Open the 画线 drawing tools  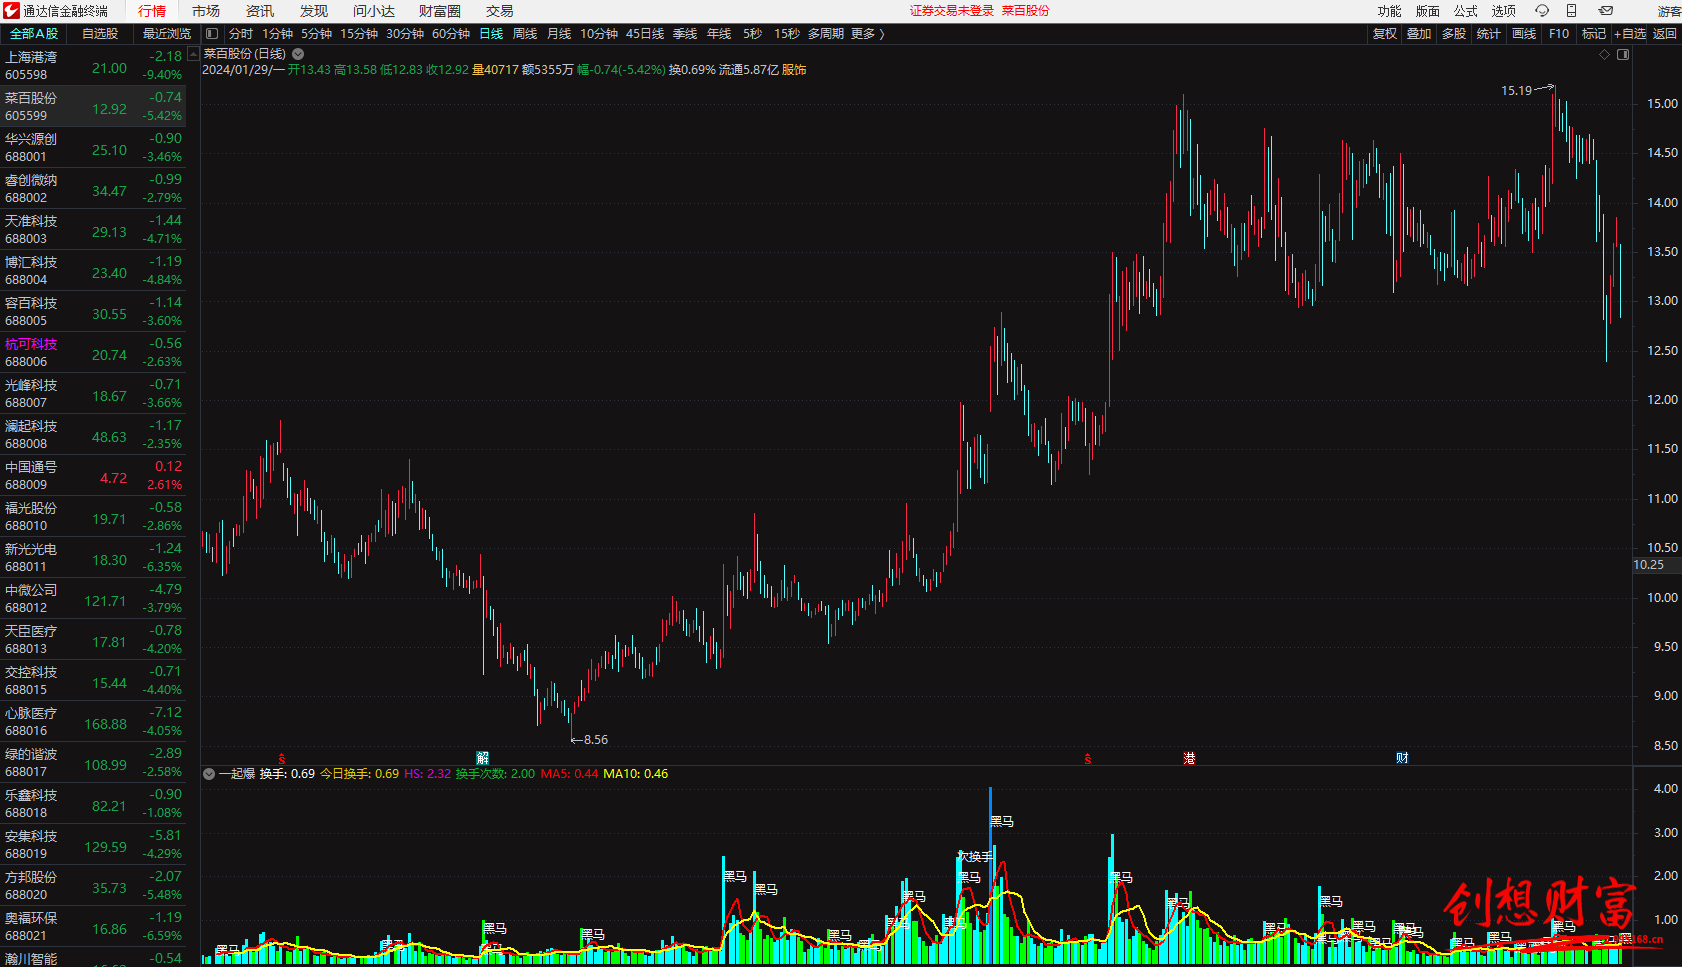[1524, 34]
